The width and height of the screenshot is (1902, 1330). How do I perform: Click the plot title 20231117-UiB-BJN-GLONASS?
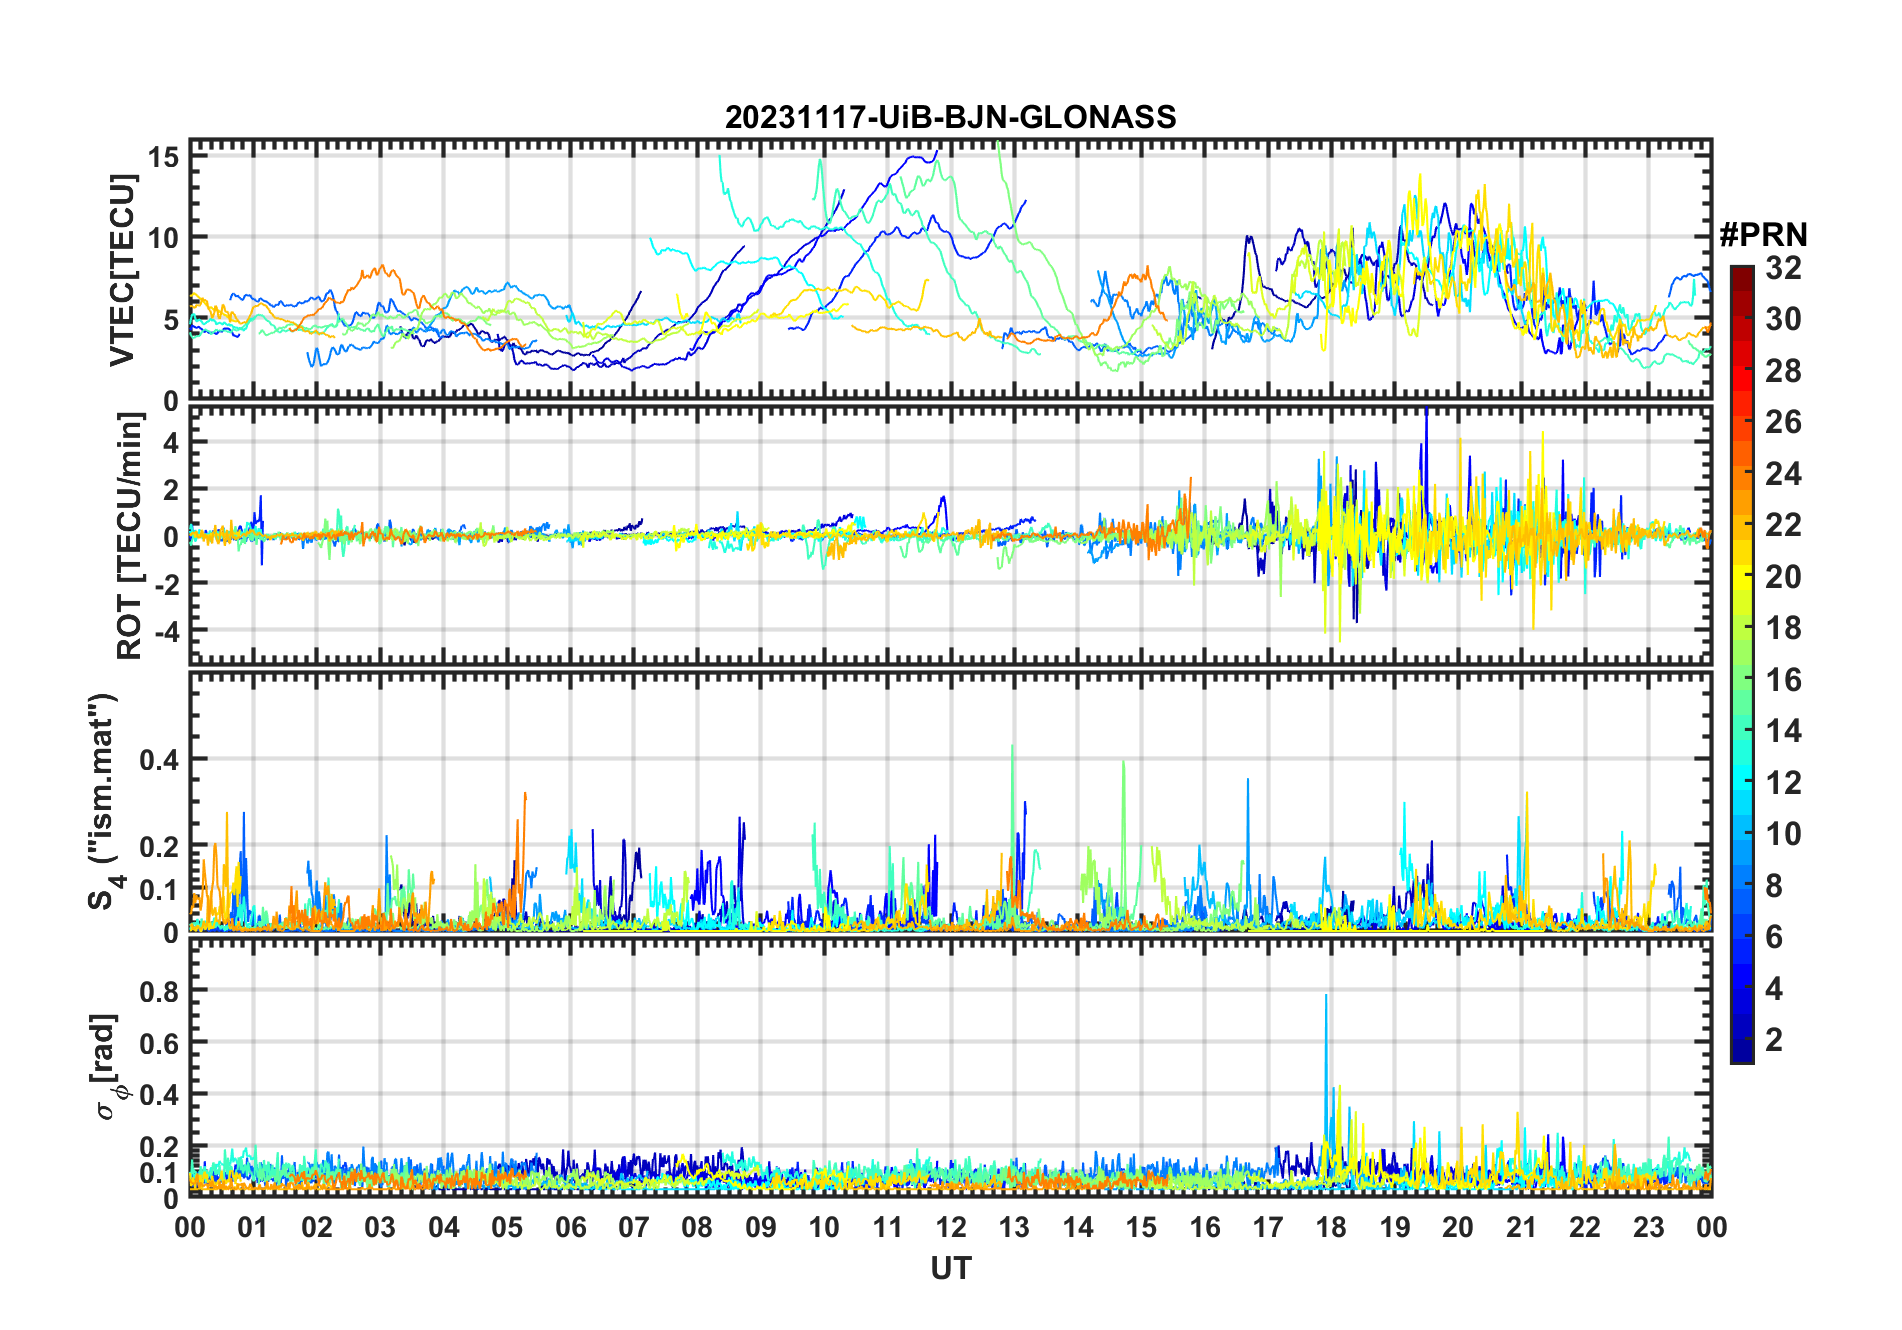point(950,117)
